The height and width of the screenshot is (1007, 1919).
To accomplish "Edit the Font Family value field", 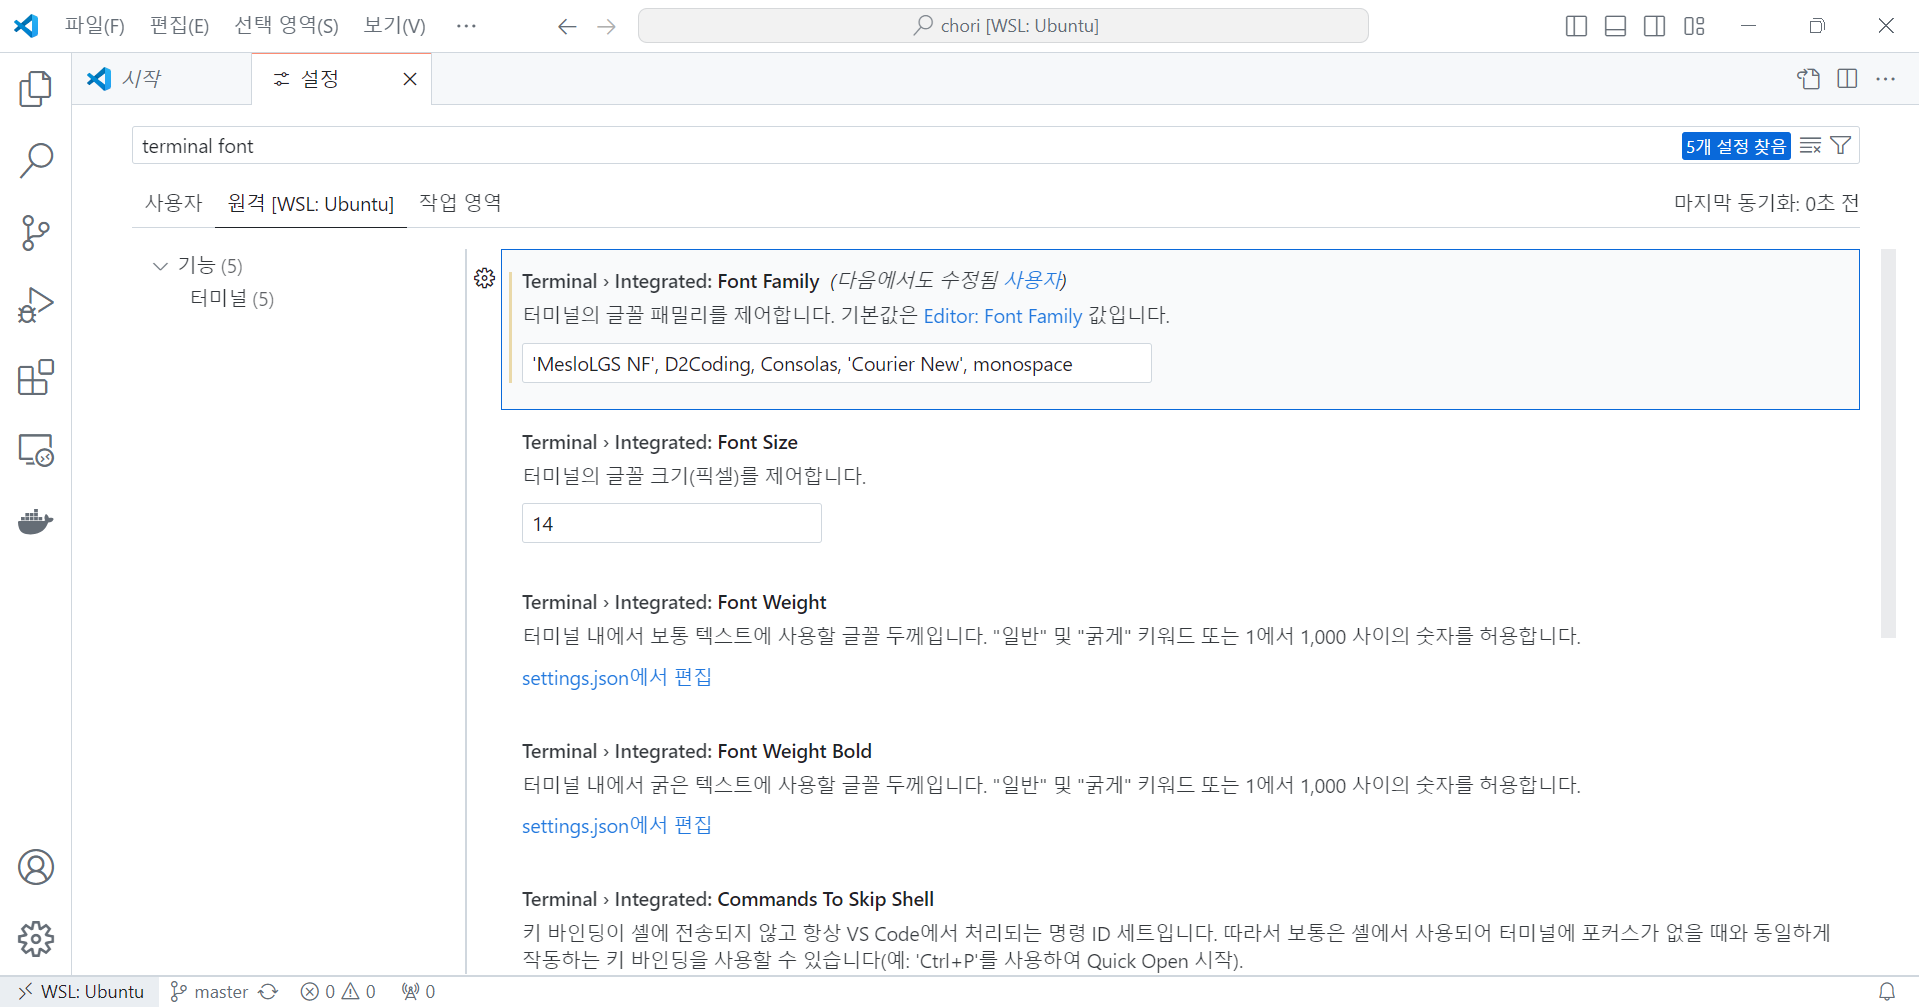I will coord(836,364).
